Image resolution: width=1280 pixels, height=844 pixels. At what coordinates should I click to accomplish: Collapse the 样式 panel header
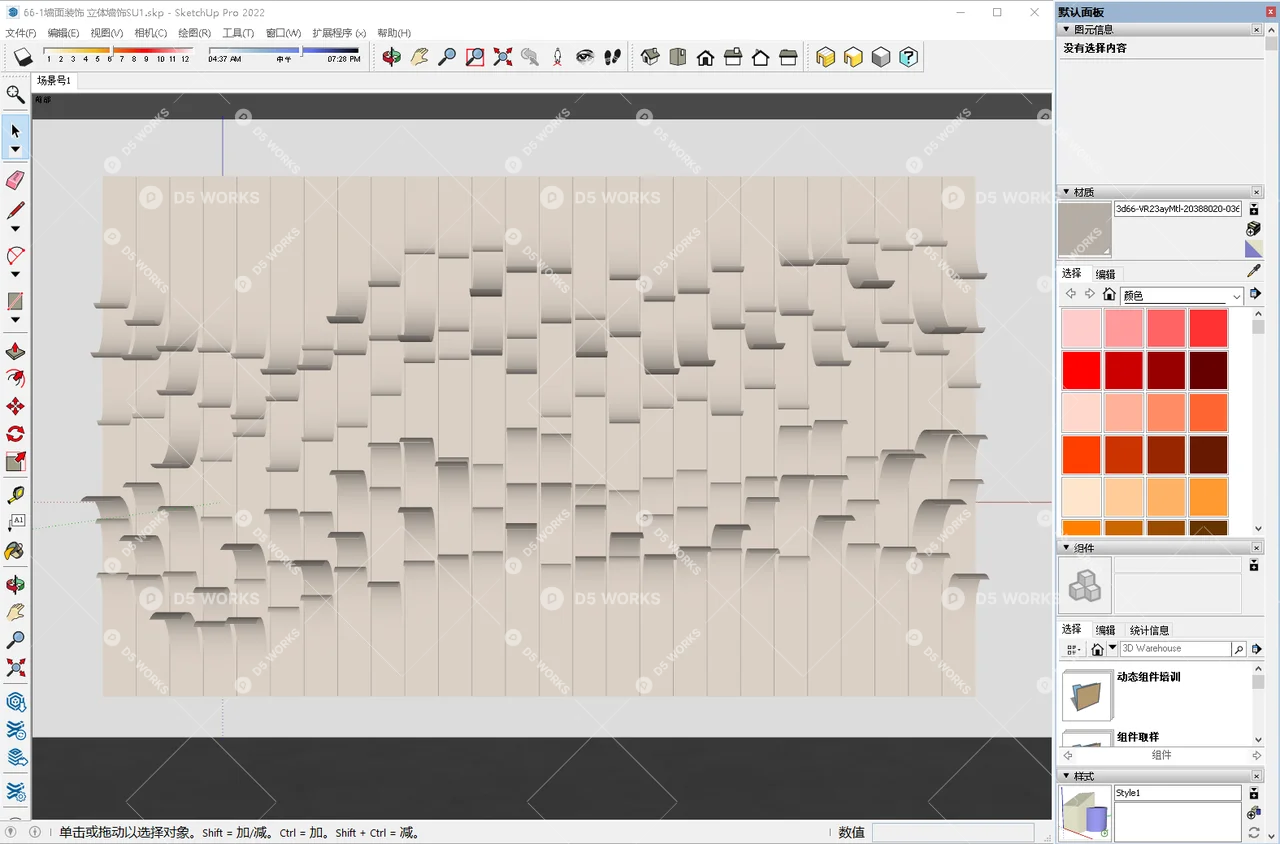(x=1066, y=775)
